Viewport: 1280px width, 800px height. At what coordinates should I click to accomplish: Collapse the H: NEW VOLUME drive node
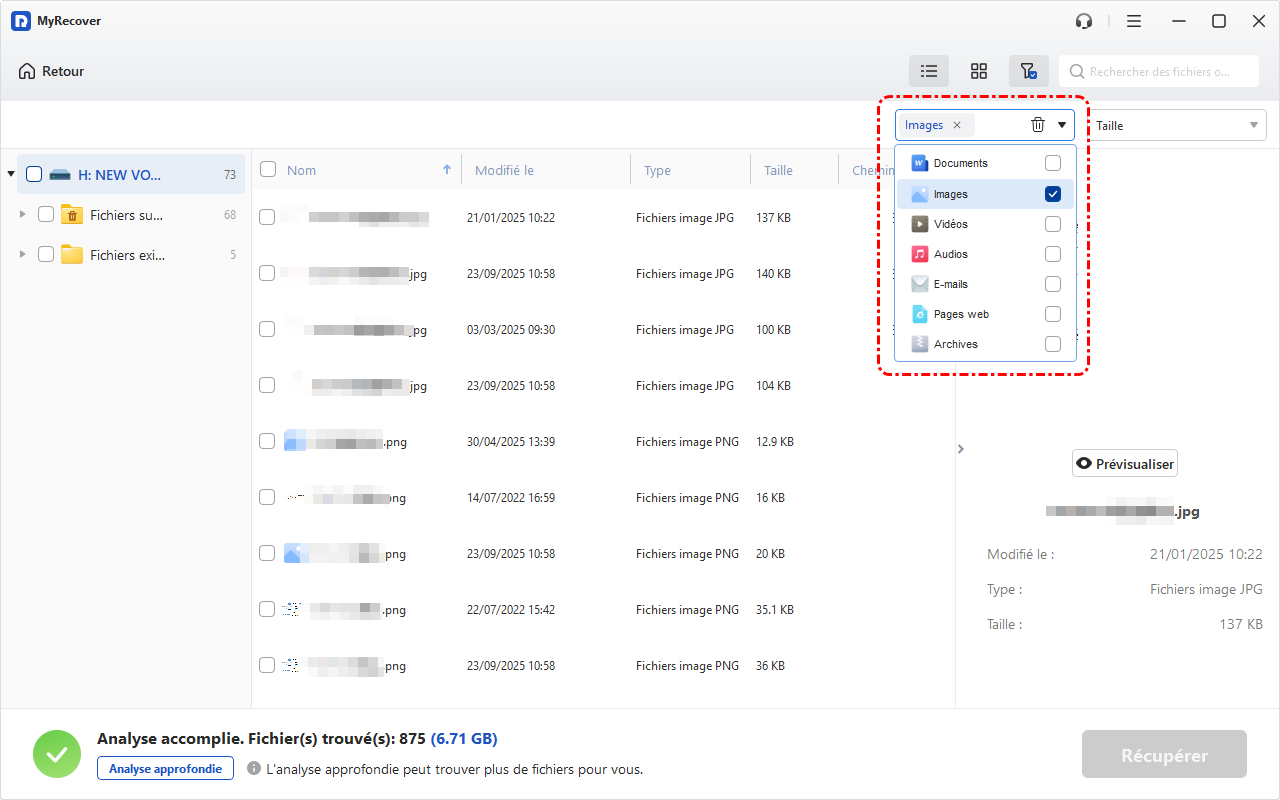pyautogui.click(x=11, y=174)
